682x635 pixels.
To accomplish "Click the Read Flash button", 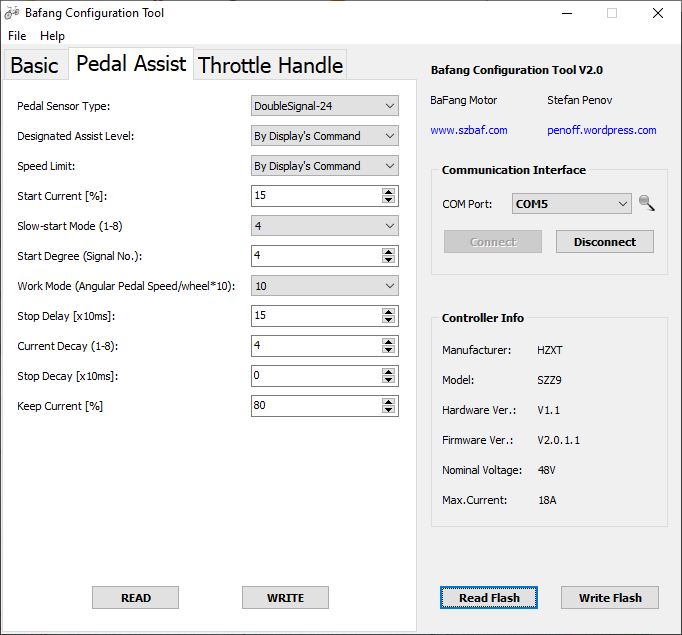I will [x=489, y=598].
